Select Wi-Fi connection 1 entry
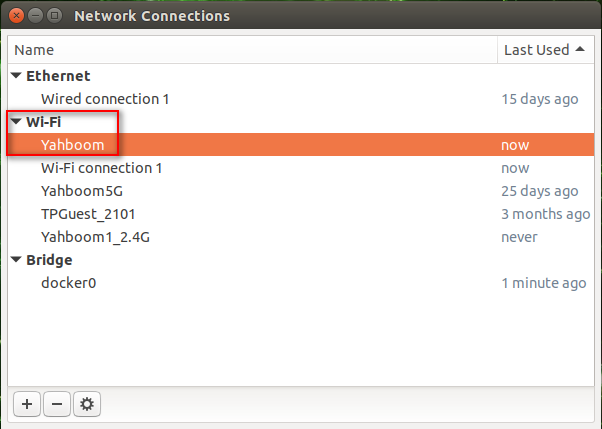Viewport: 602px width, 429px height. click(301, 168)
